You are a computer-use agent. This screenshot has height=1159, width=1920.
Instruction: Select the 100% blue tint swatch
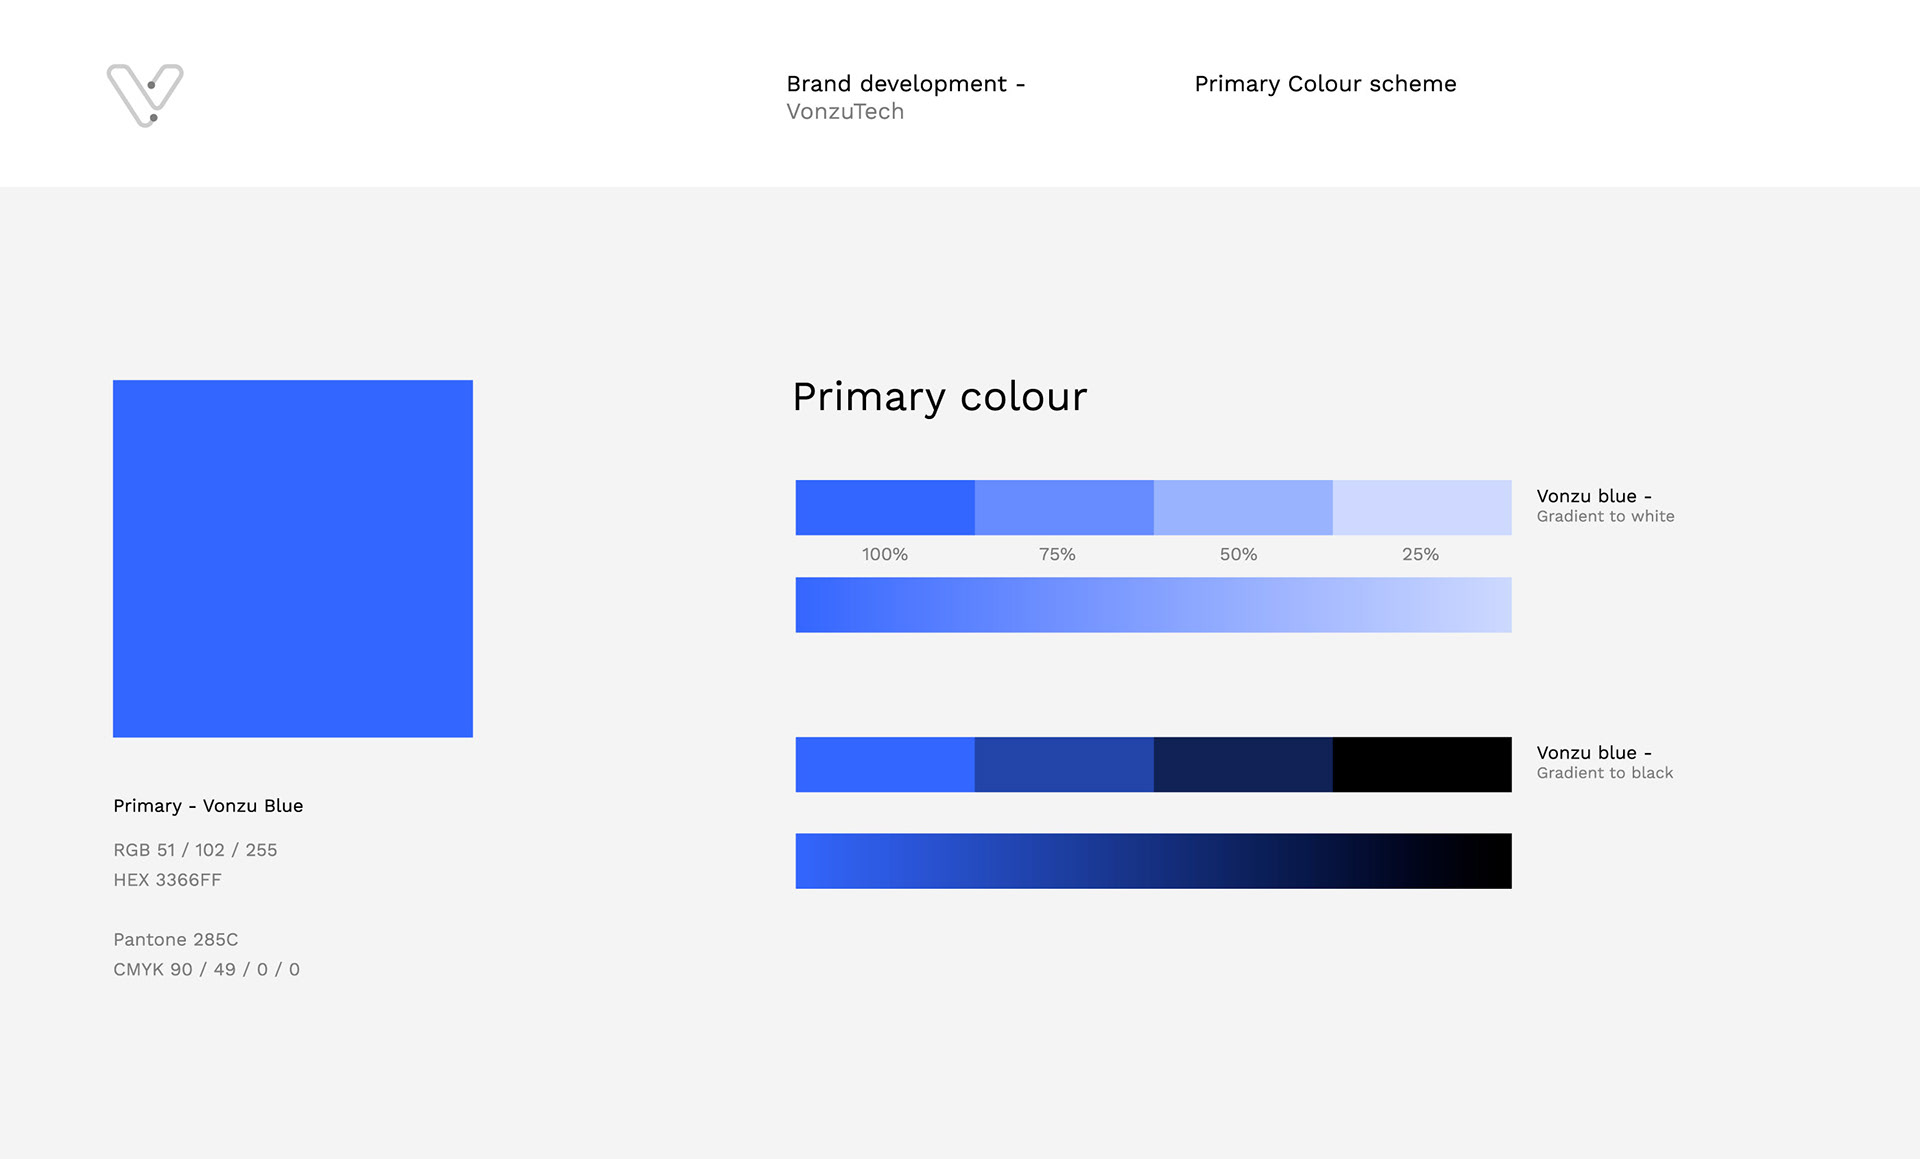[x=884, y=507]
